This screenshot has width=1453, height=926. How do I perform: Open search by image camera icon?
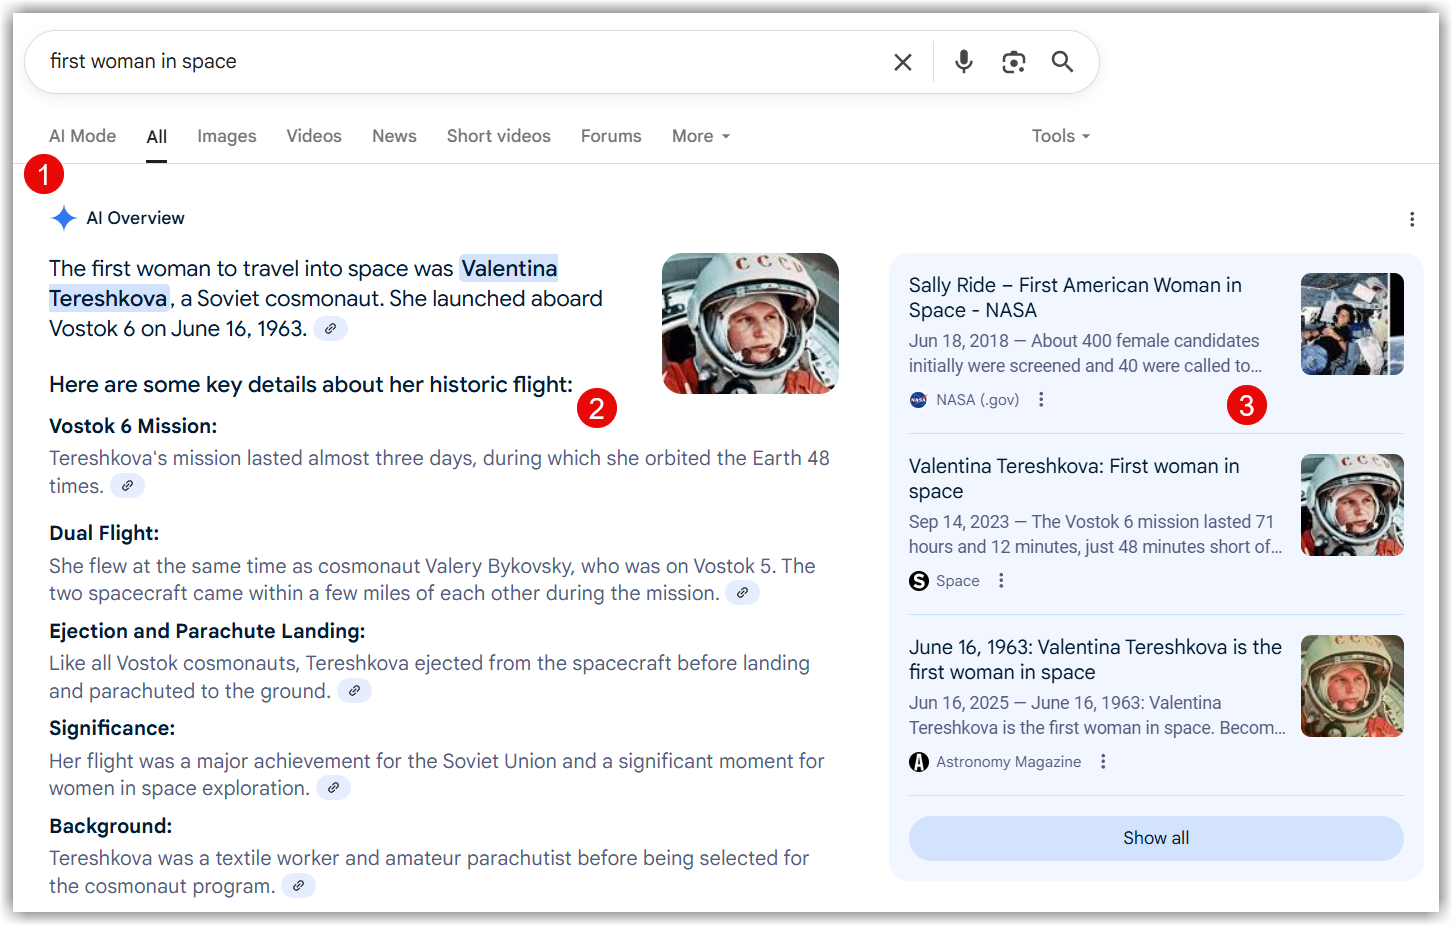[x=1013, y=62]
